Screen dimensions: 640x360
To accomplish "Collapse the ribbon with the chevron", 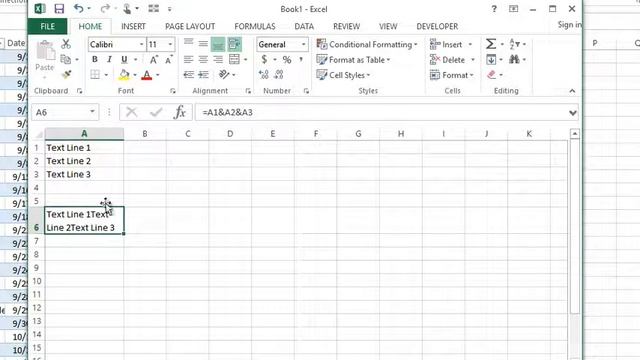I will [572, 91].
